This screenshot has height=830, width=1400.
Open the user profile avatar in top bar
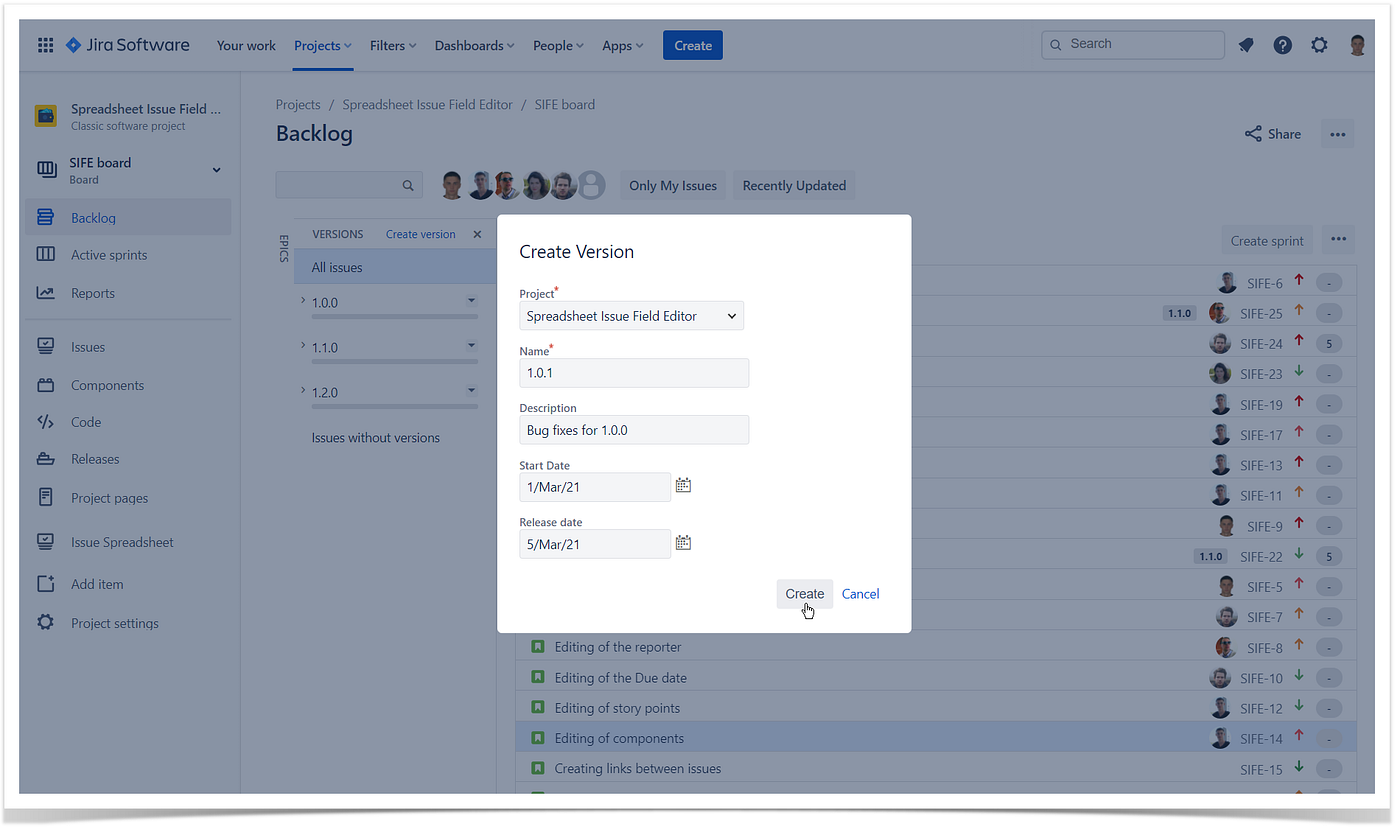point(1357,45)
